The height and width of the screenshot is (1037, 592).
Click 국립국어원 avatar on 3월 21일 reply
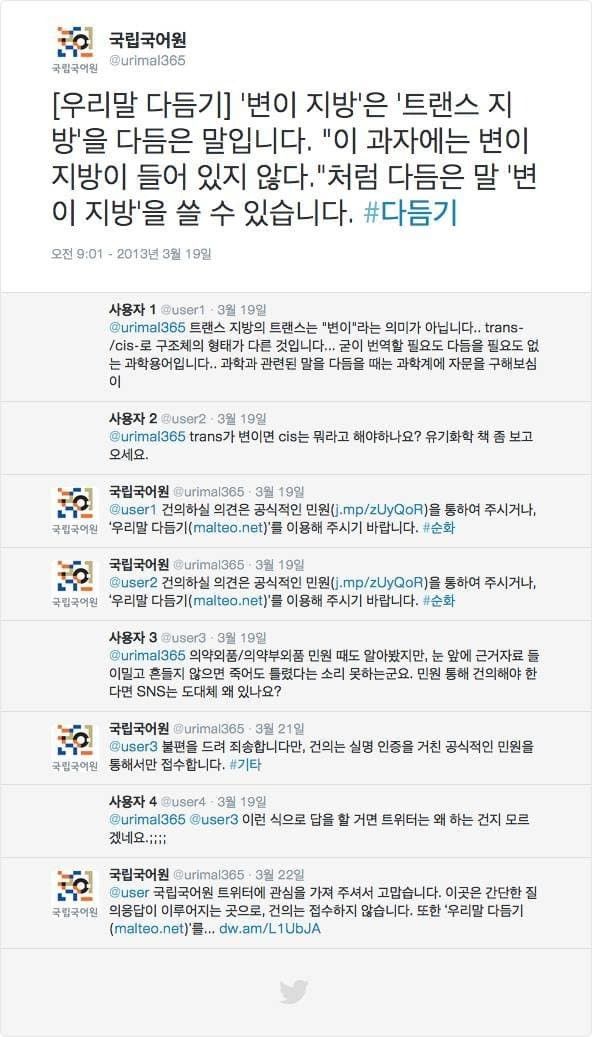(x=75, y=748)
